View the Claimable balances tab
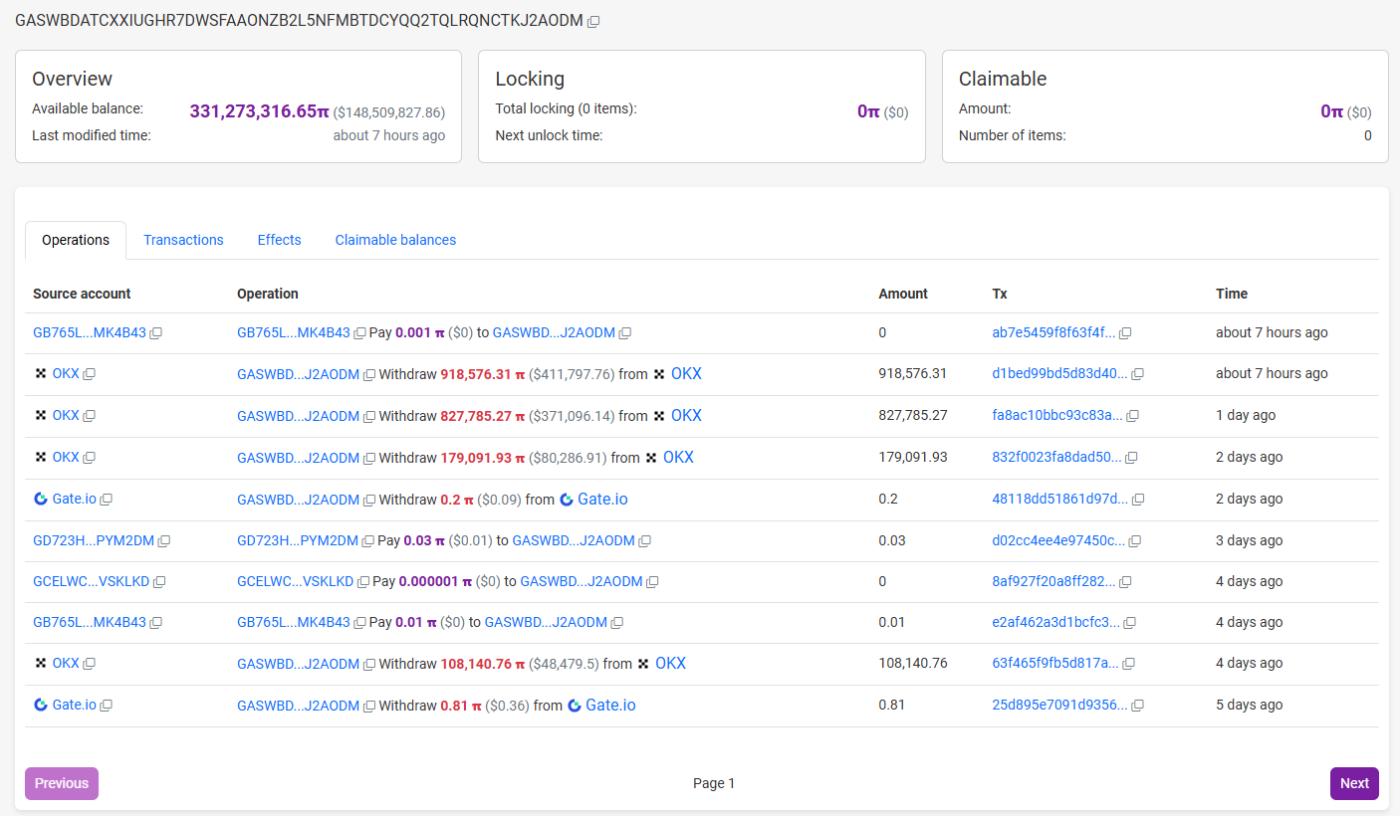 (397, 240)
